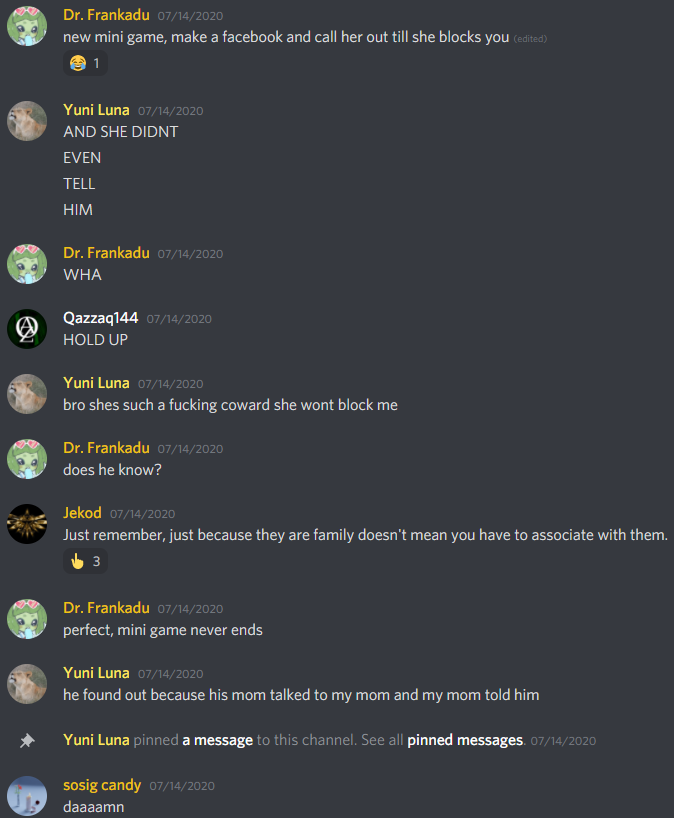Click the message "perfect, mini game never ends"
The width and height of the screenshot is (674, 818).
(x=163, y=630)
